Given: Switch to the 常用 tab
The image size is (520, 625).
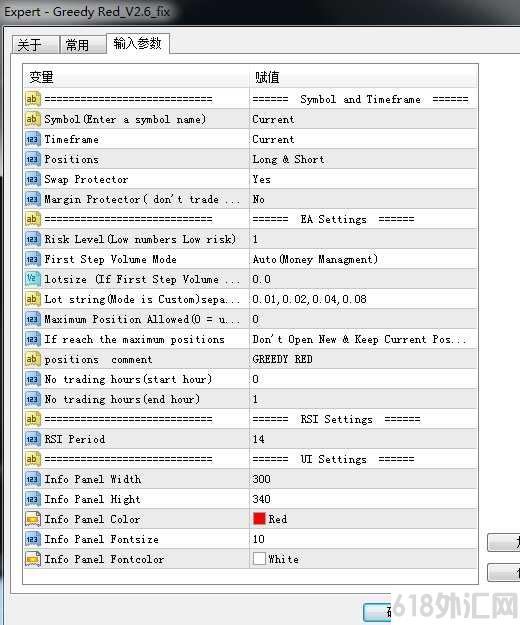Looking at the screenshot, I should click(x=82, y=45).
